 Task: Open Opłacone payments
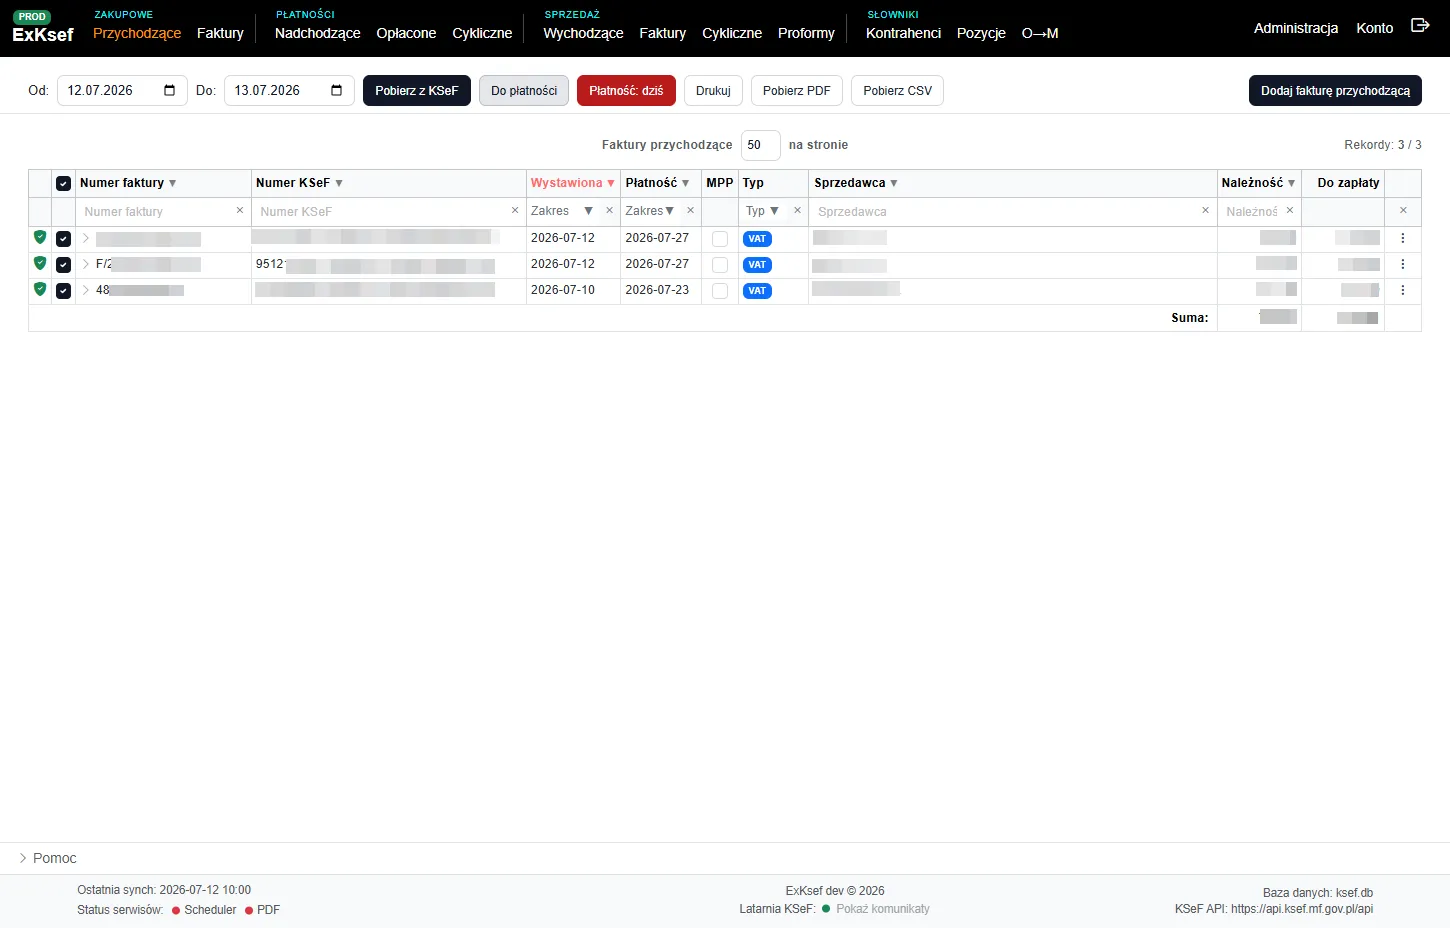coord(406,33)
